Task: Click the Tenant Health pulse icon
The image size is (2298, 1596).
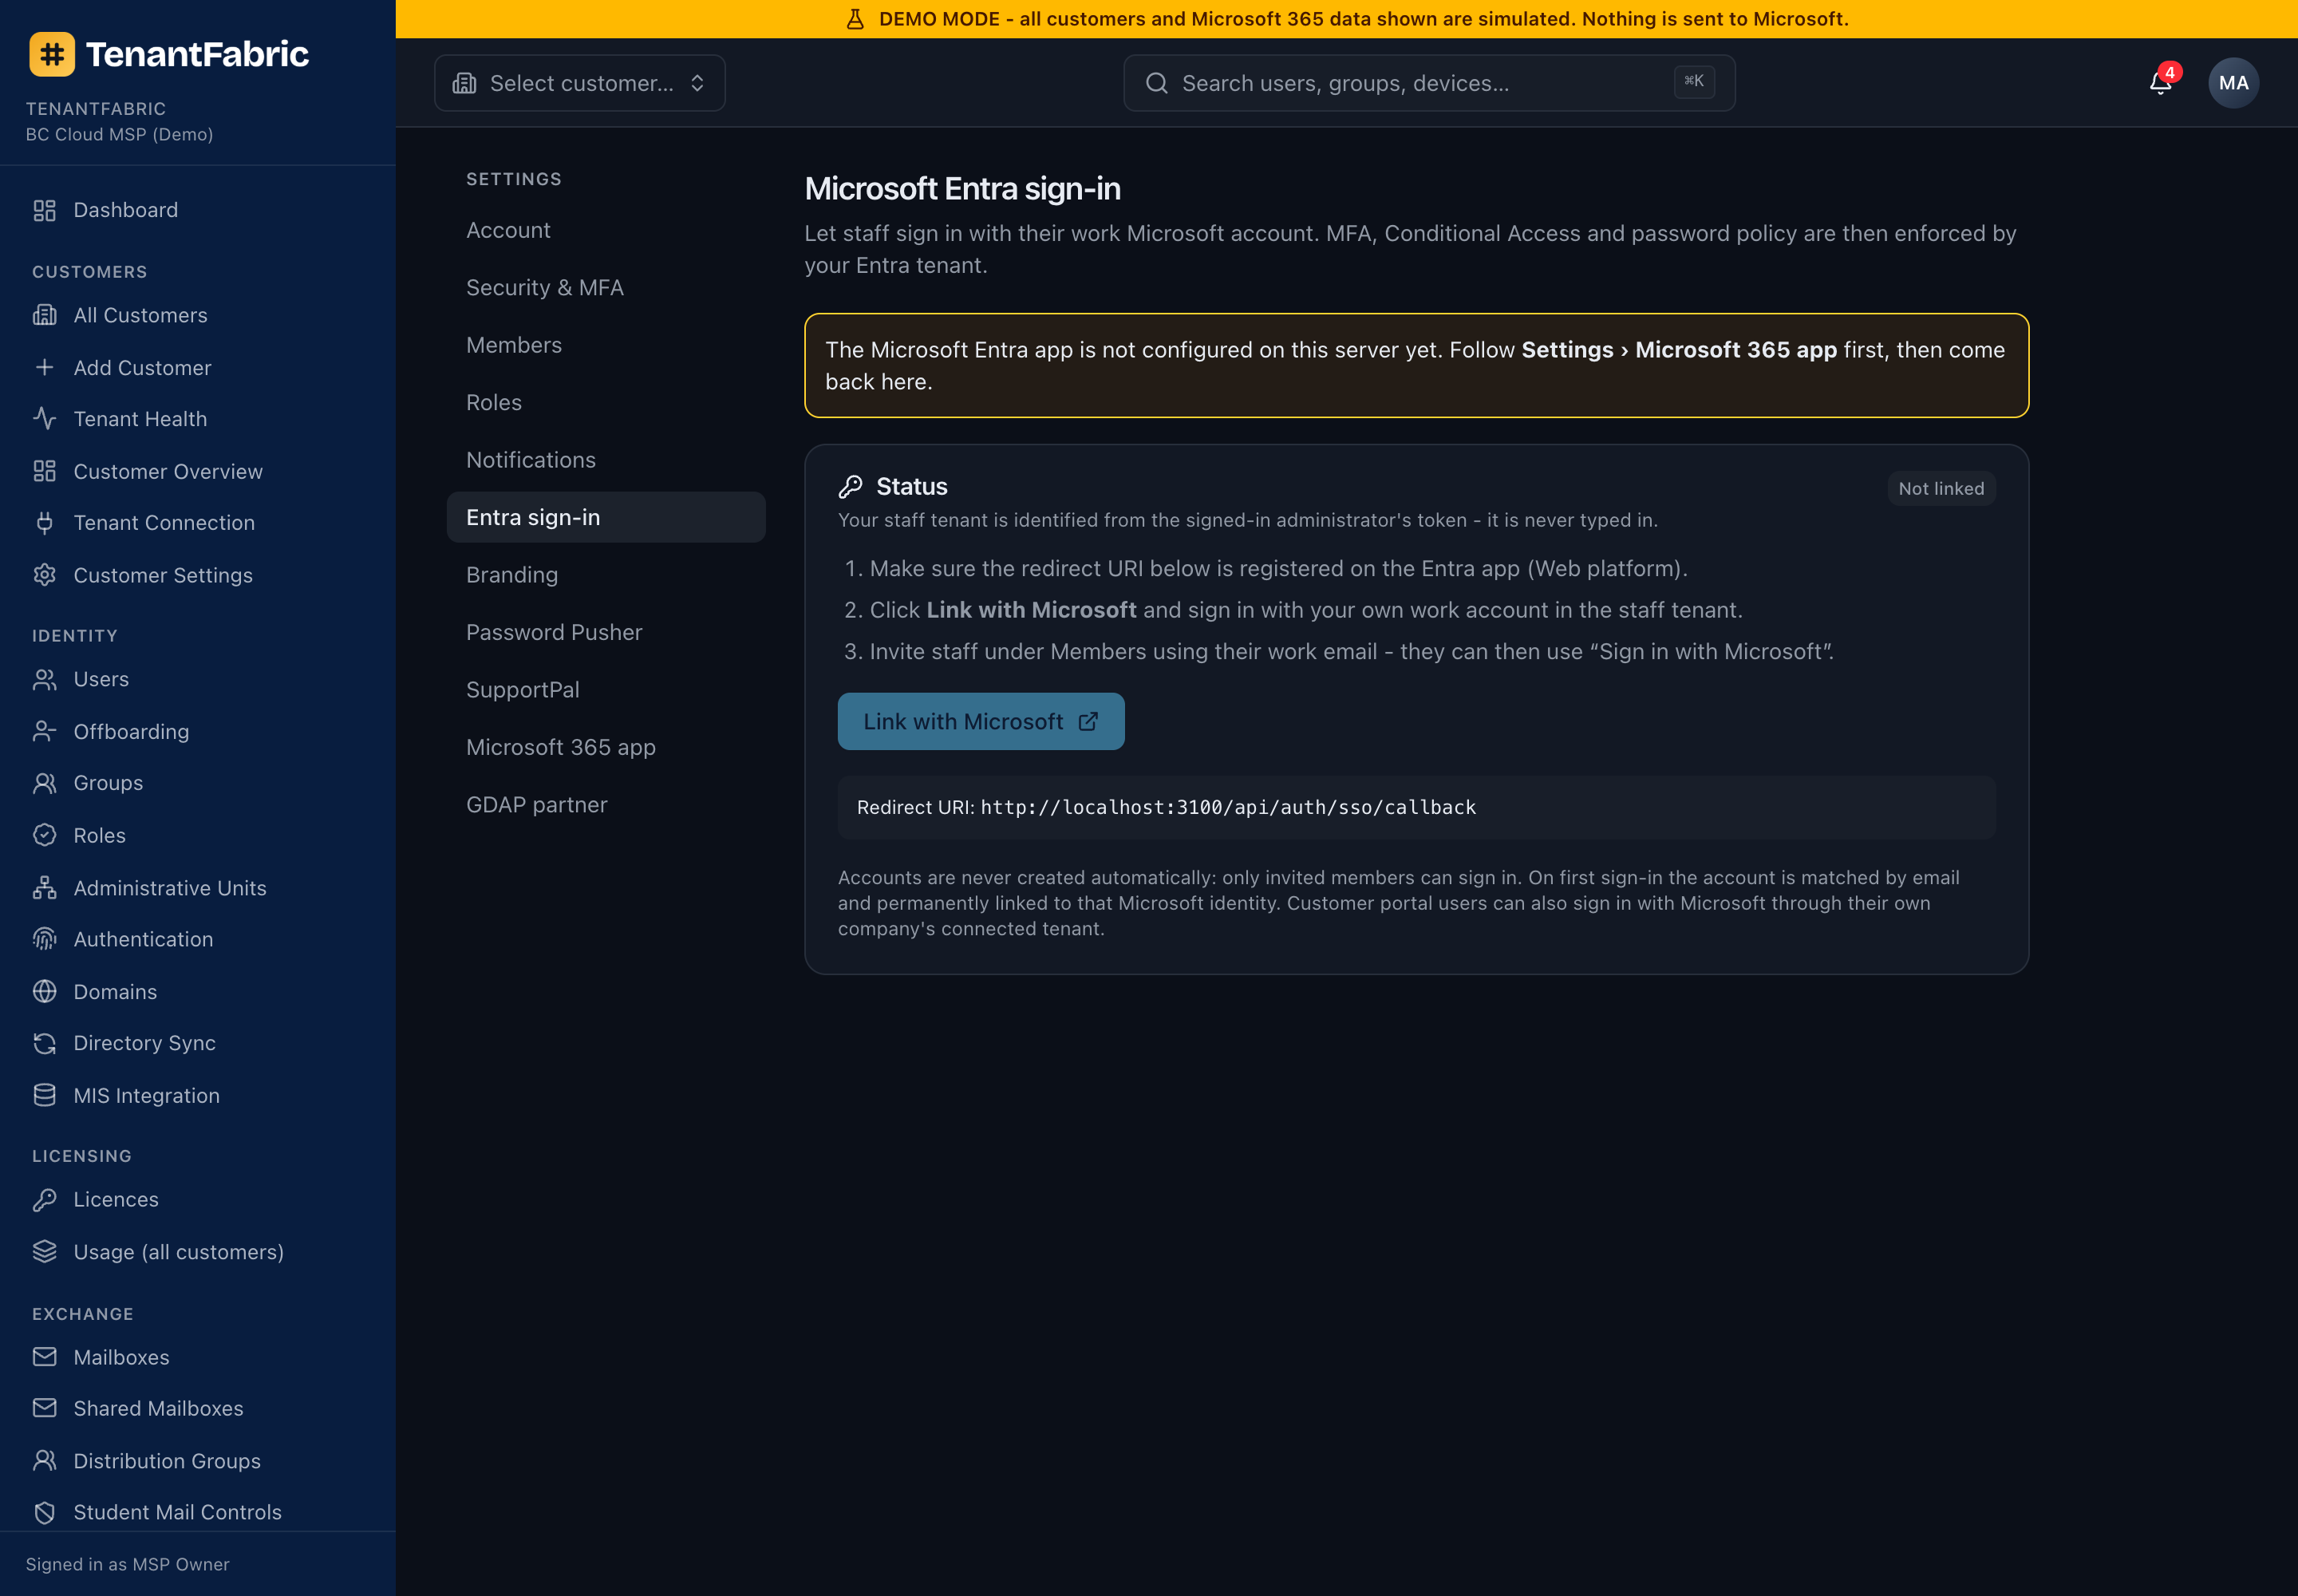Action: point(44,418)
